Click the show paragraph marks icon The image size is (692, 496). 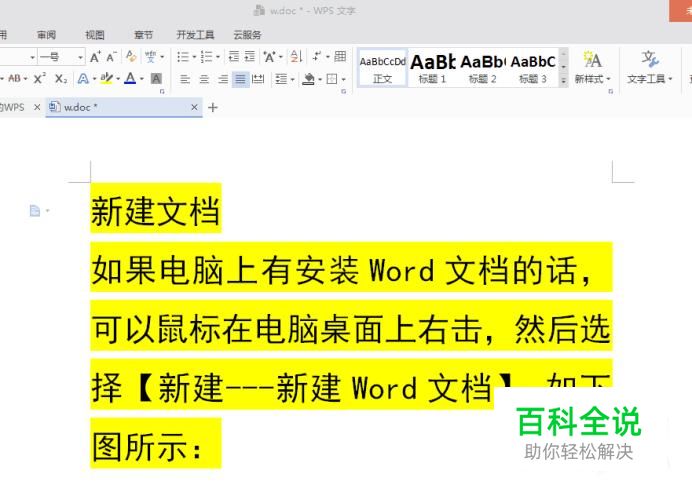(x=317, y=56)
